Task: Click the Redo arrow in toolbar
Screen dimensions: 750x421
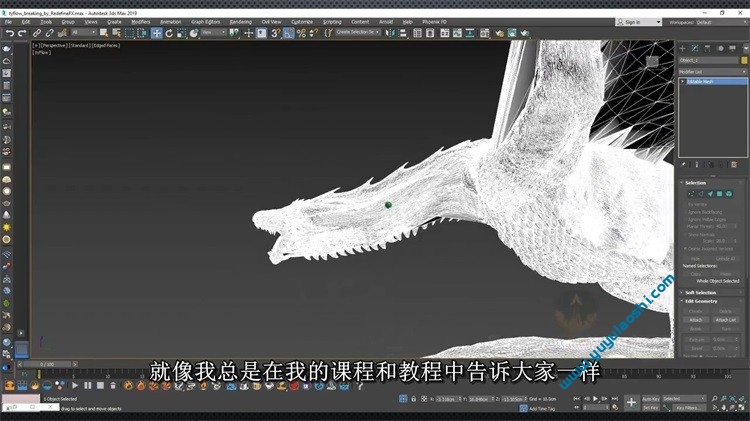Action: point(22,33)
